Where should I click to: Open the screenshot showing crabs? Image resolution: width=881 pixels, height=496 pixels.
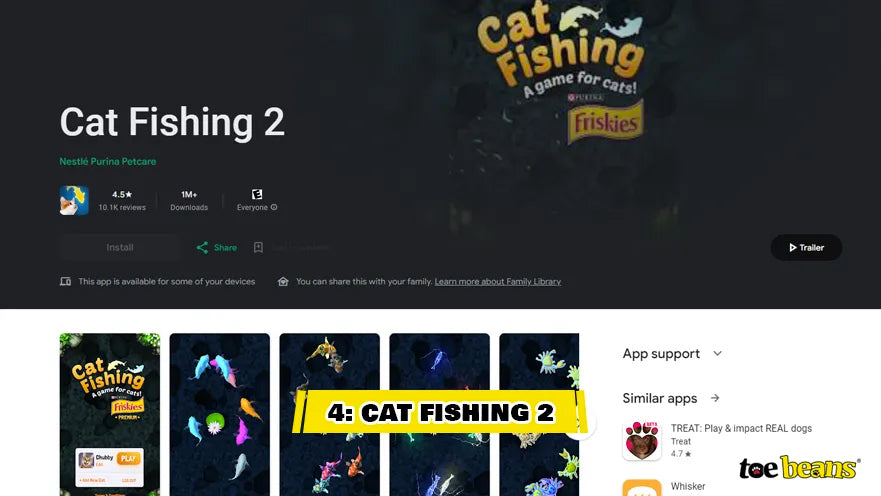tap(539, 415)
